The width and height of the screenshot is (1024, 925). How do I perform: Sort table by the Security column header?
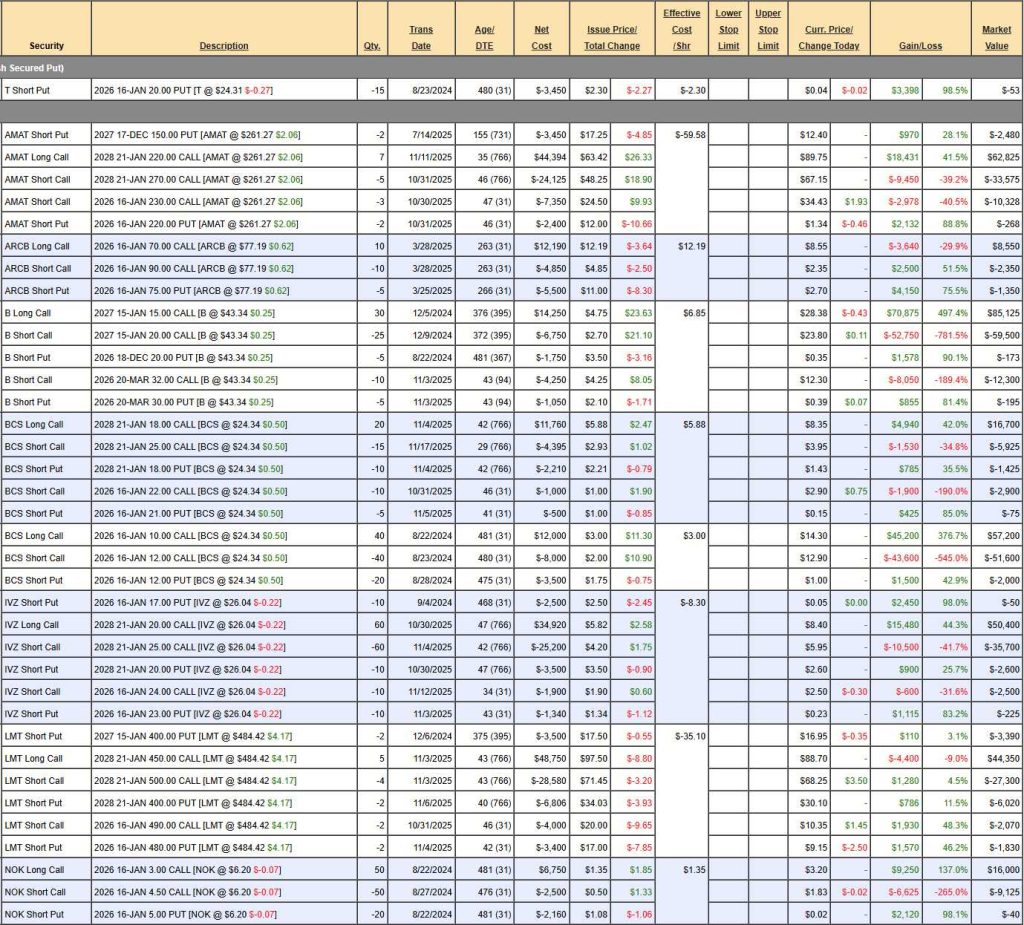point(46,46)
